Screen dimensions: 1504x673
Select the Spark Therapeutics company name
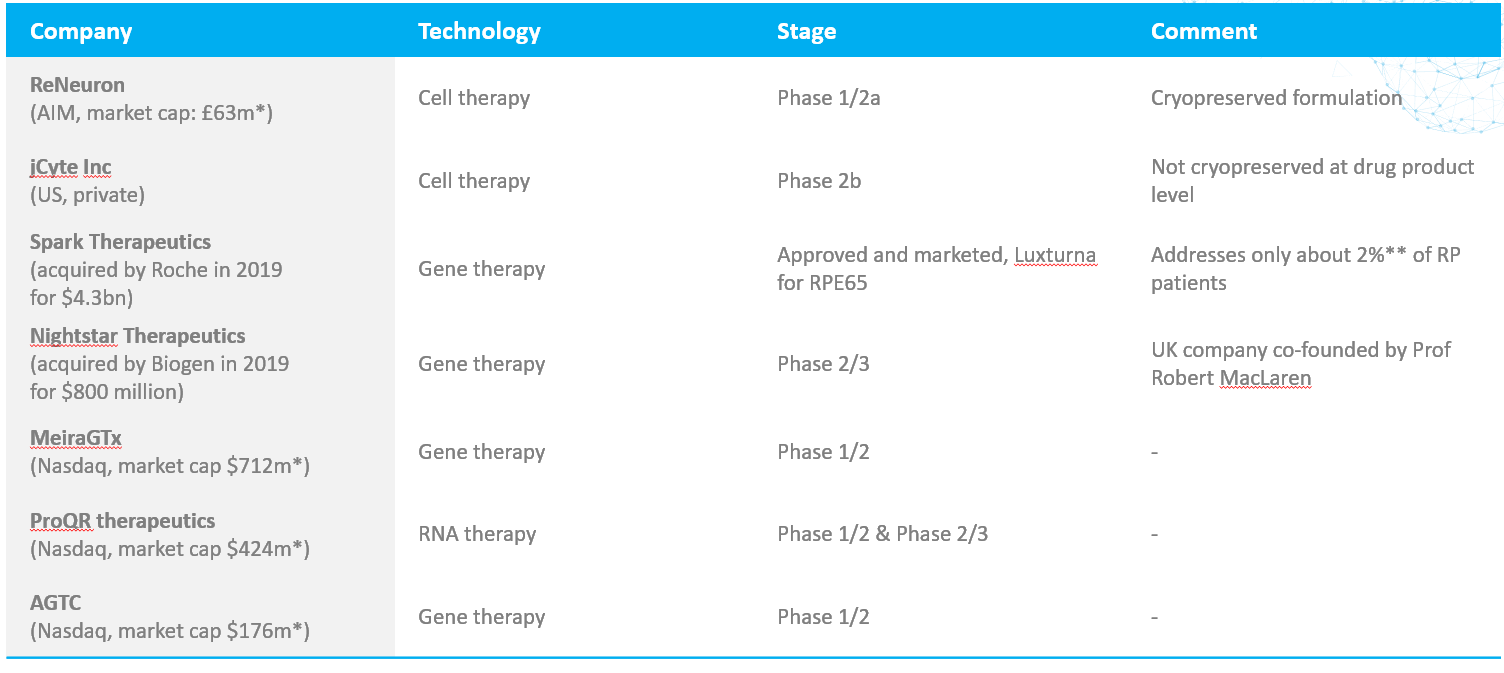[120, 242]
